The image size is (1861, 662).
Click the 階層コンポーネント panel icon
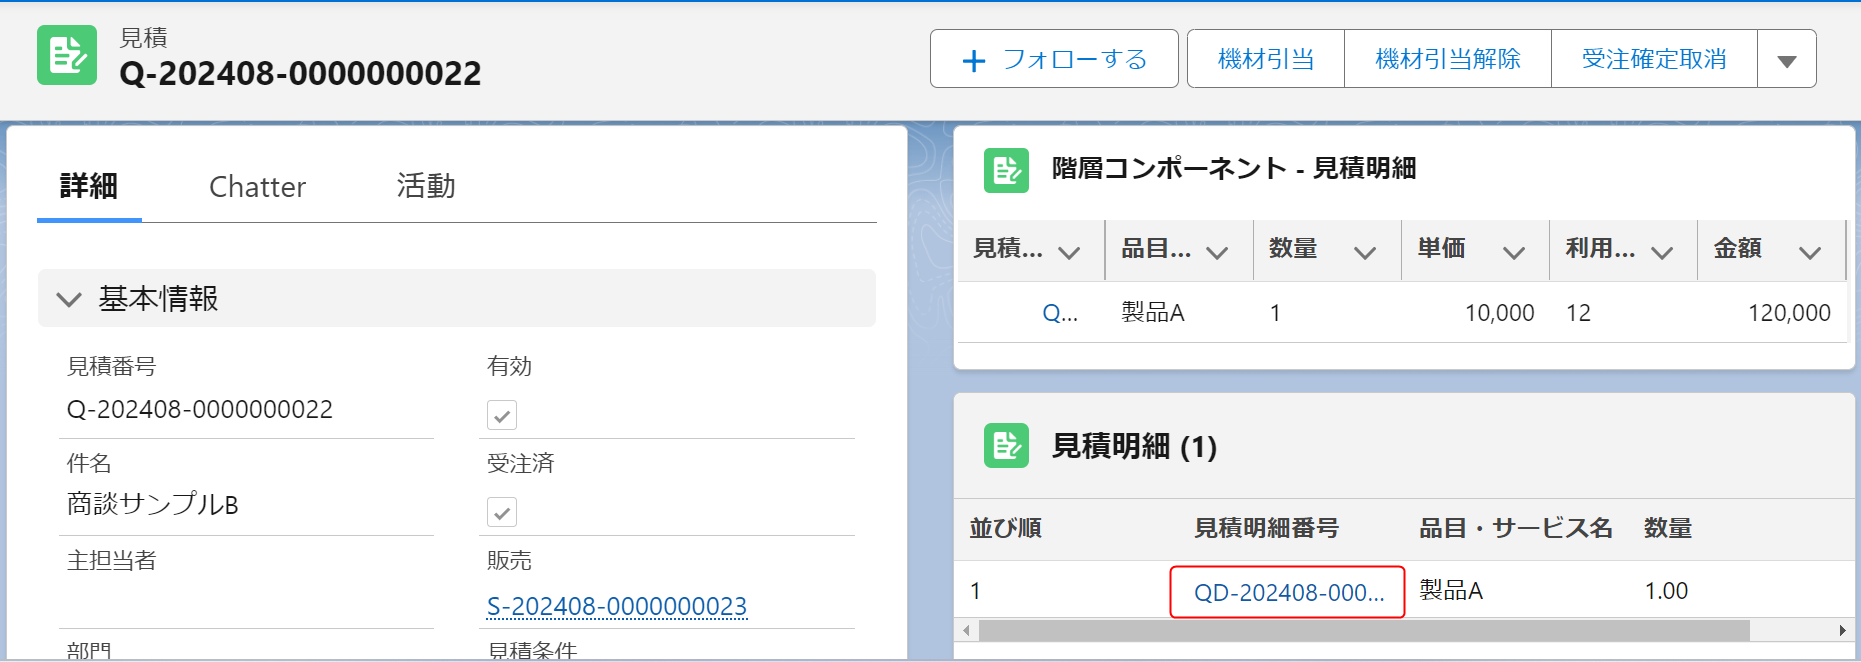1005,170
